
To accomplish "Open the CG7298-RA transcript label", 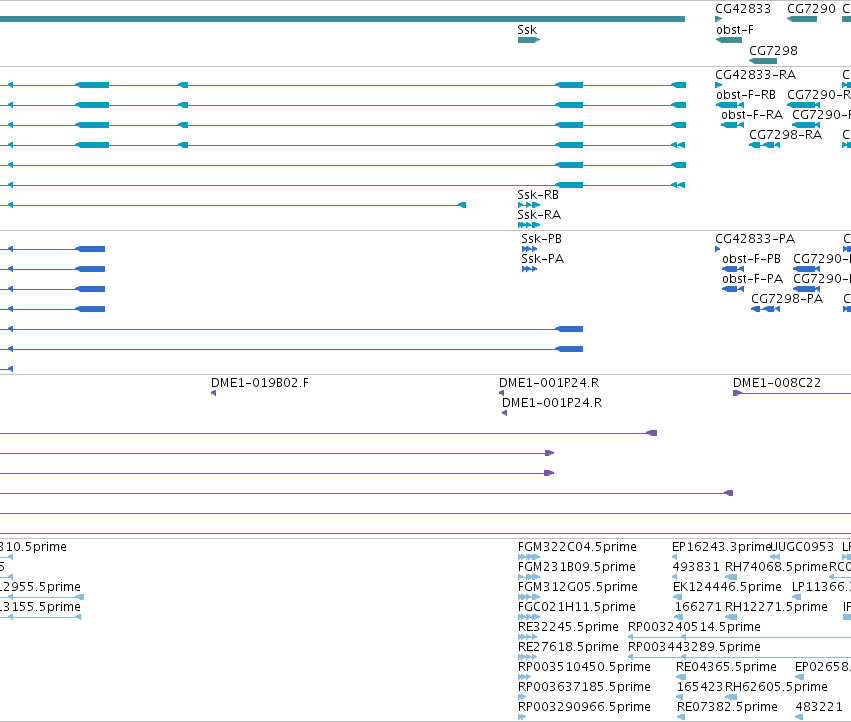I will click(785, 135).
